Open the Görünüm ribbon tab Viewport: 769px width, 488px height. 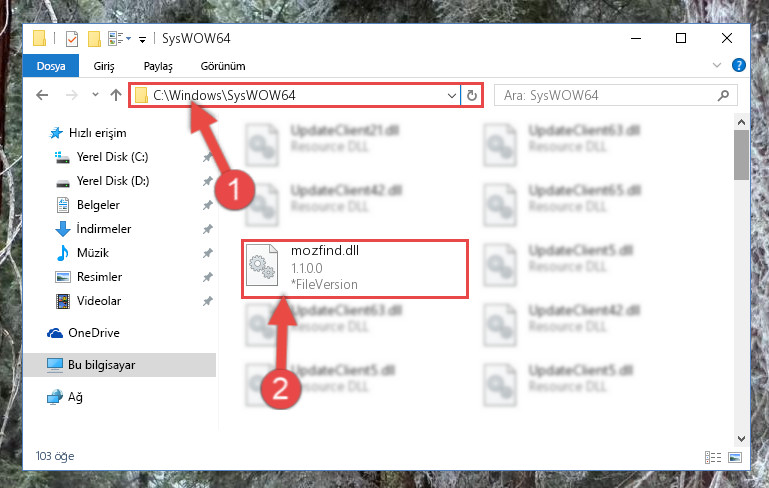click(223, 66)
